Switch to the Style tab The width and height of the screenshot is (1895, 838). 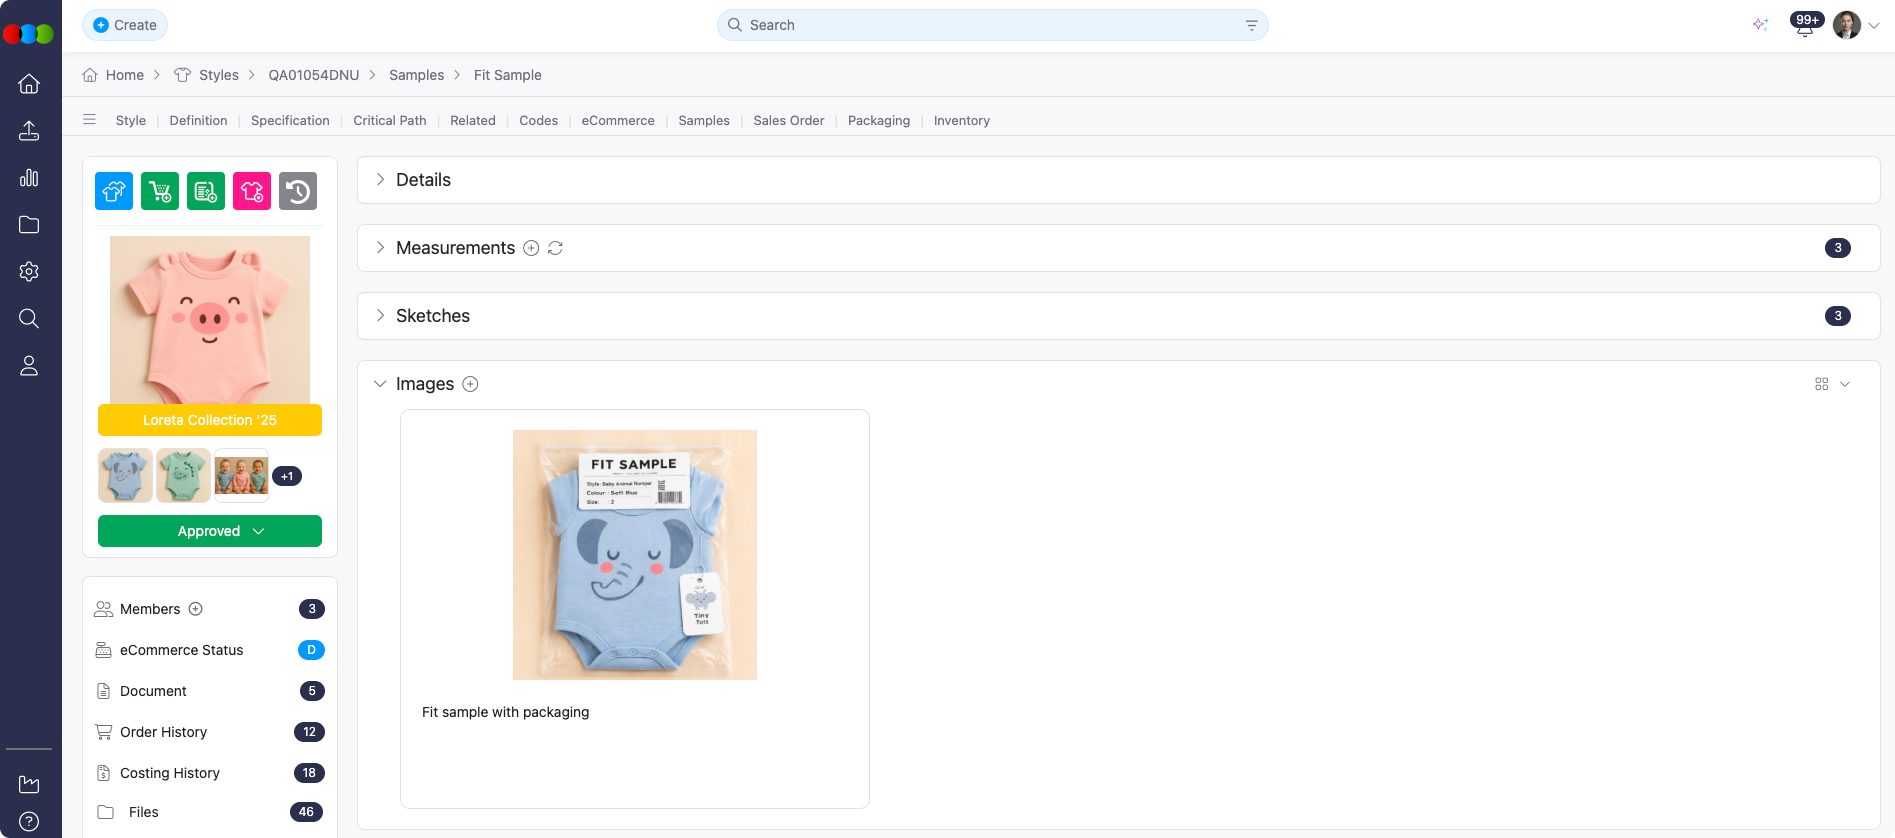[131, 120]
